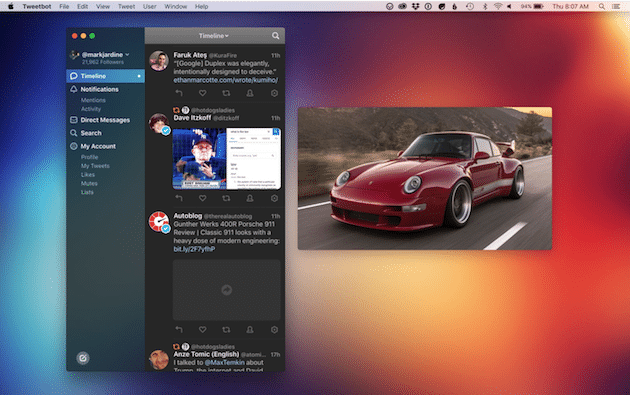Open My Tweets under My Account
The height and width of the screenshot is (395, 630).
tap(95, 166)
